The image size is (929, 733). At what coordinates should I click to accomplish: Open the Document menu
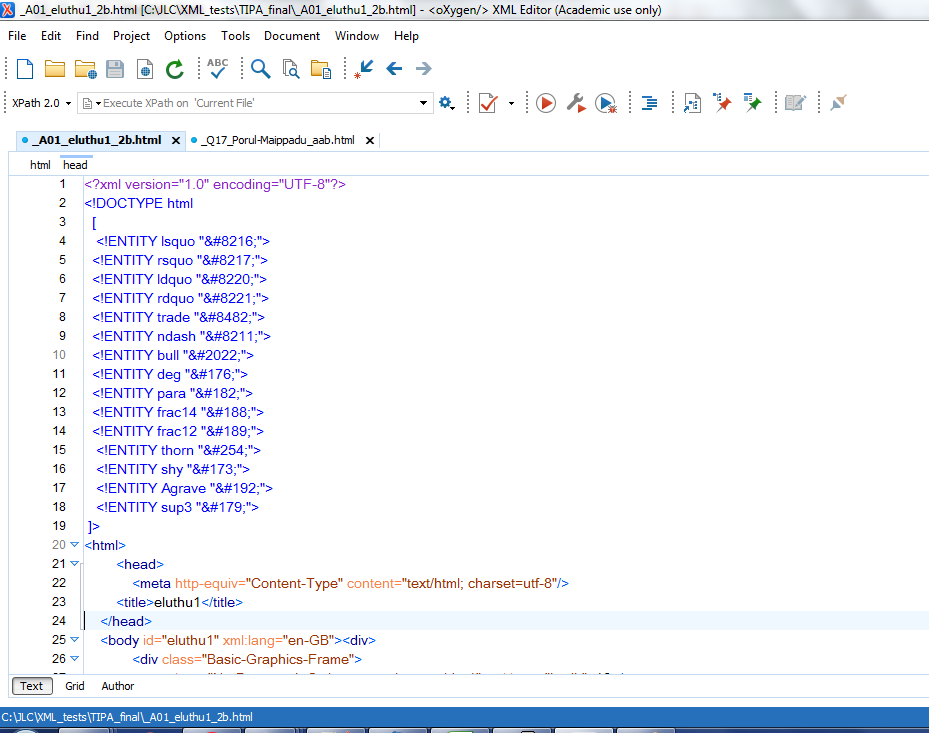(292, 36)
